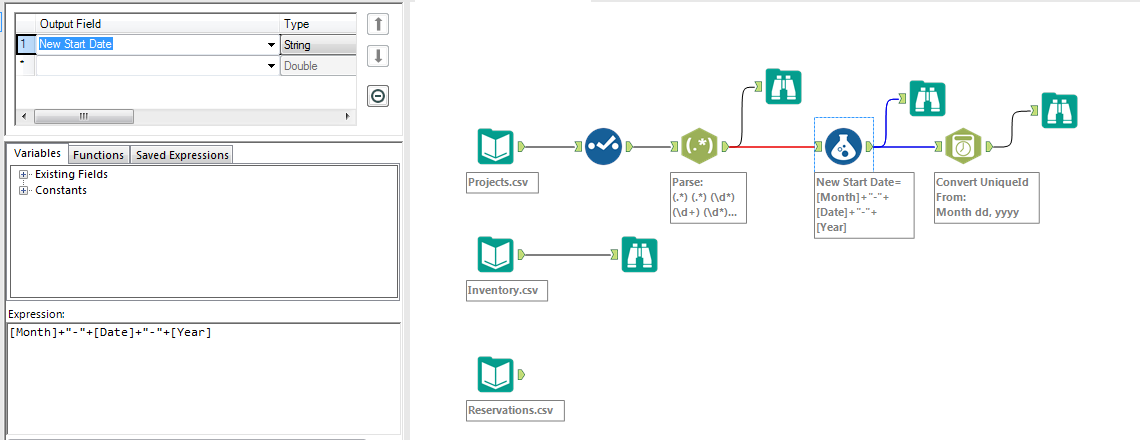Click the Reservations.csv annotation label
1140x440 pixels.
click(x=515, y=410)
